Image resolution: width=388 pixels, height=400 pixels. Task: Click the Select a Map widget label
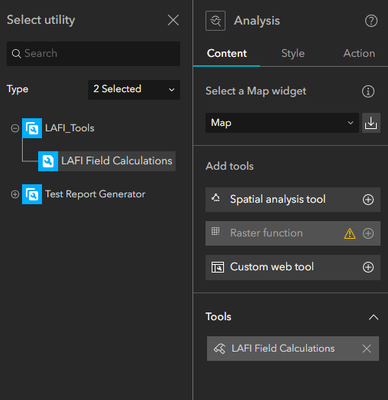[256, 91]
